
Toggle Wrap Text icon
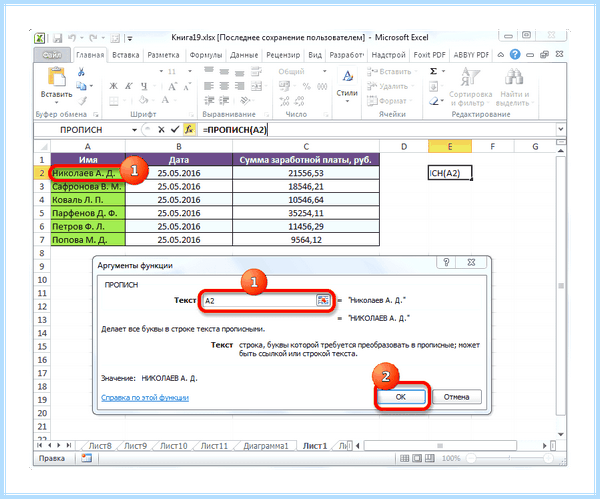click(256, 71)
